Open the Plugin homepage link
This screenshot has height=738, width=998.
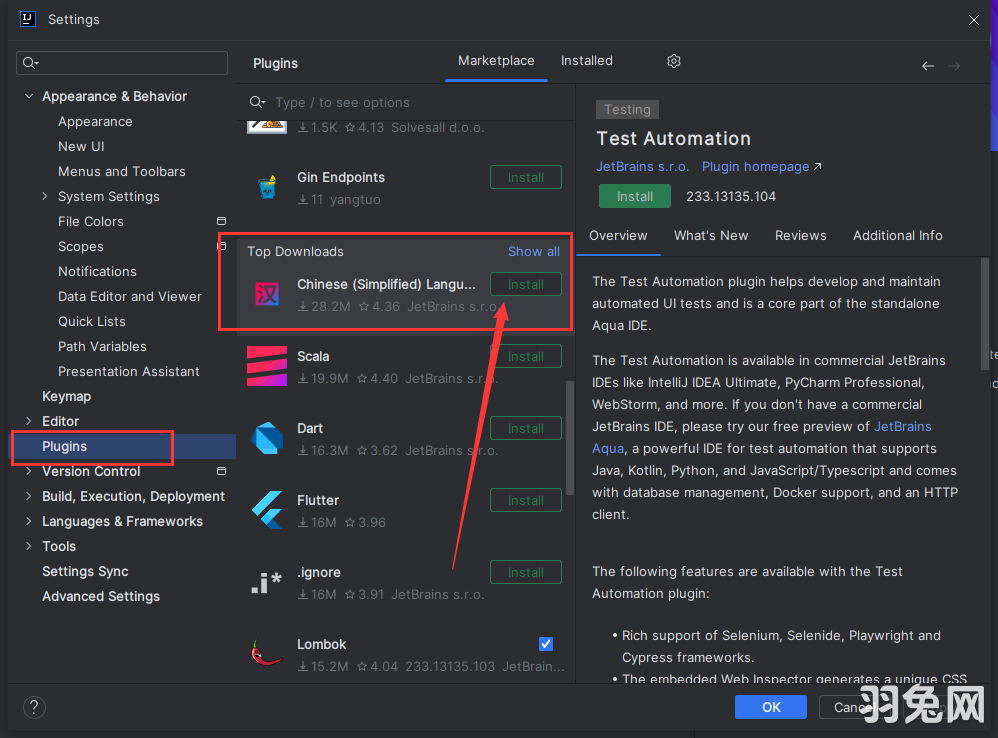pos(761,167)
